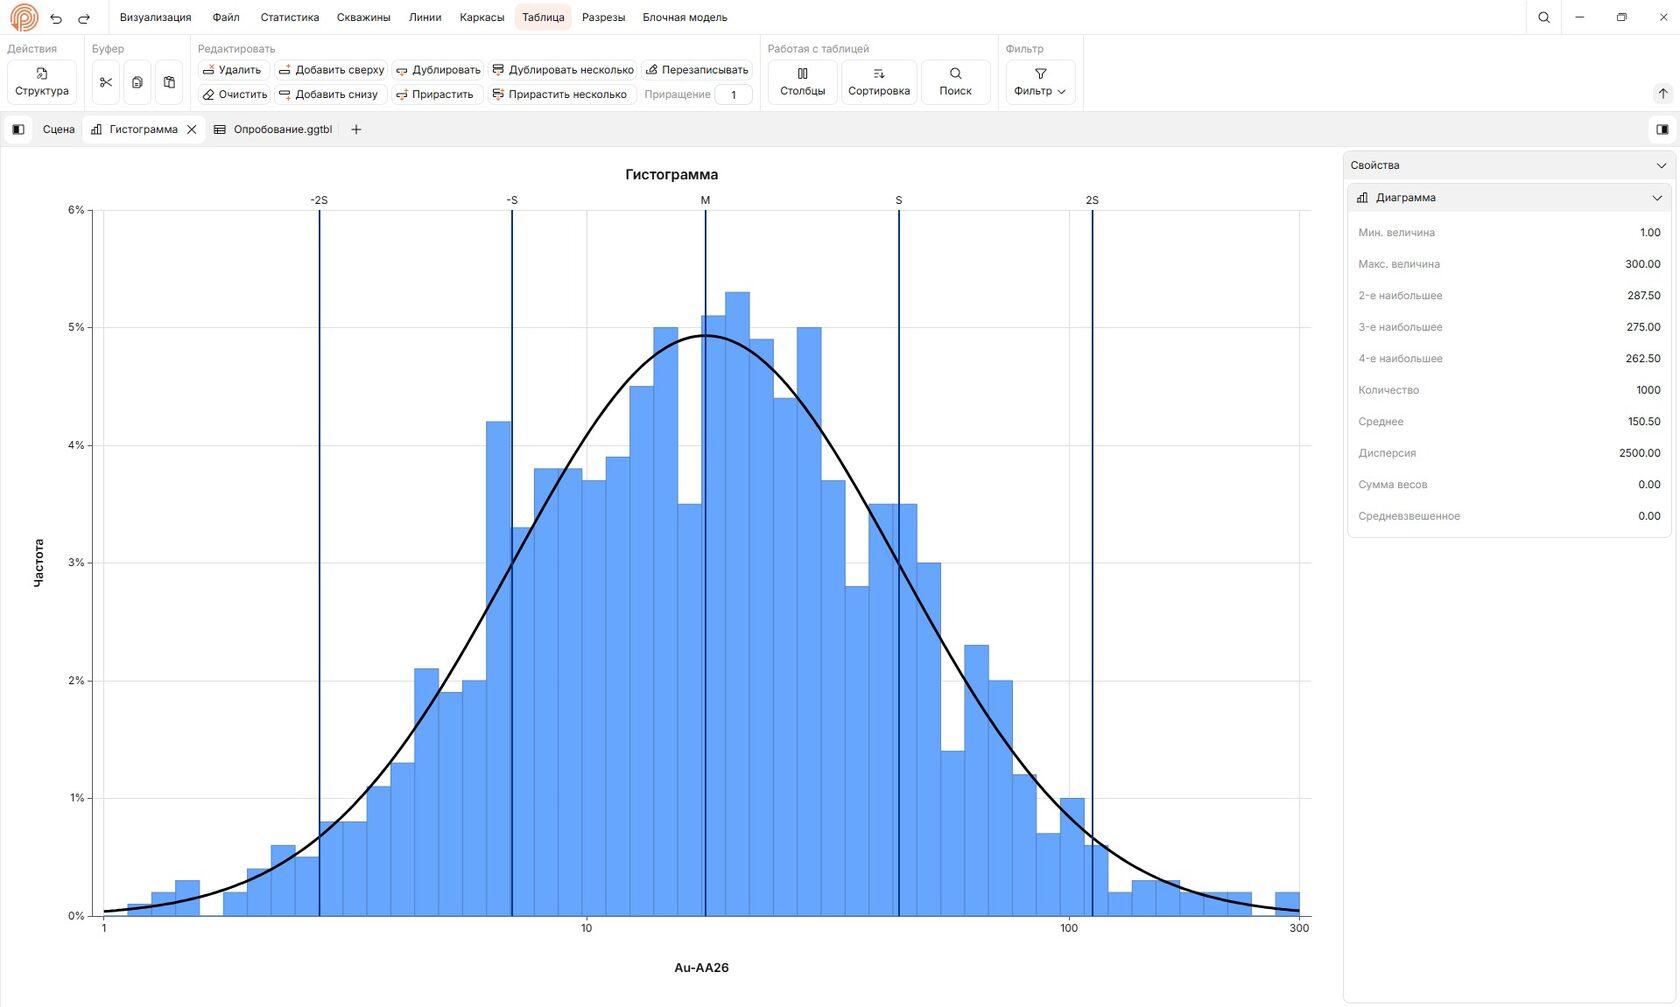Collapse the ribbon with the up arrow
This screenshot has height=1007, width=1680.
point(1662,93)
